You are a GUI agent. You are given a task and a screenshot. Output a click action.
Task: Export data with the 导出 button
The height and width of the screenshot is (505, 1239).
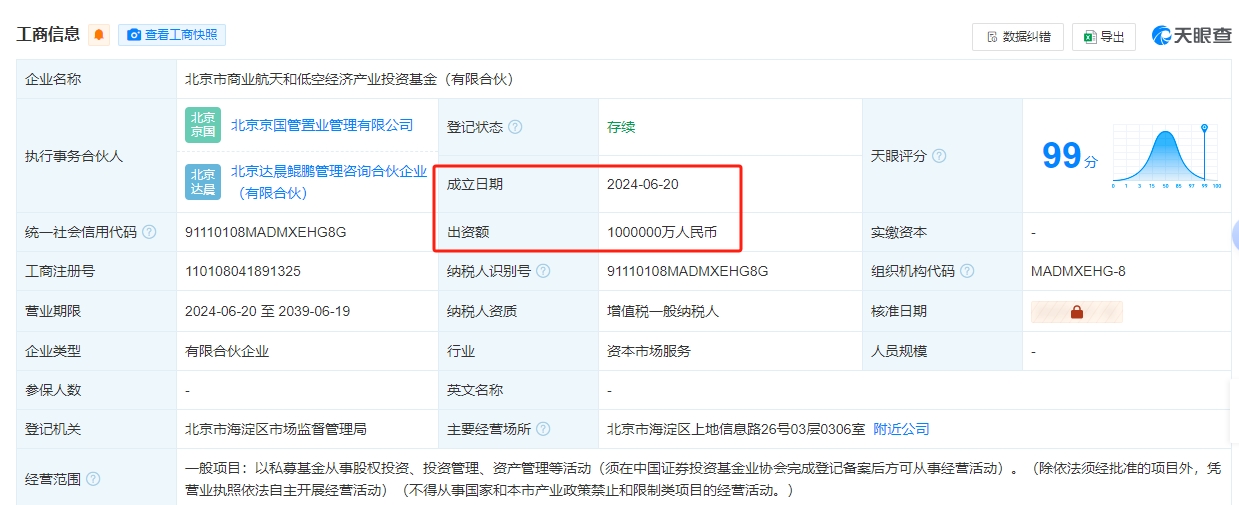point(1104,37)
